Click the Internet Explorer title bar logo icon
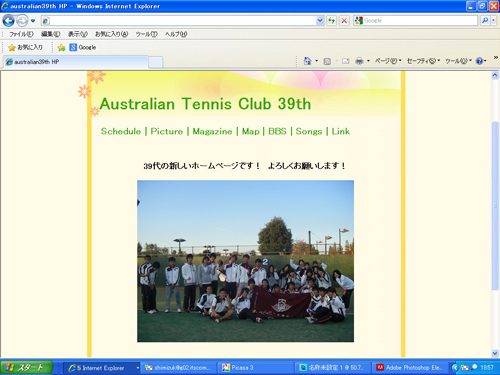The width and height of the screenshot is (500, 375). pos(5,6)
